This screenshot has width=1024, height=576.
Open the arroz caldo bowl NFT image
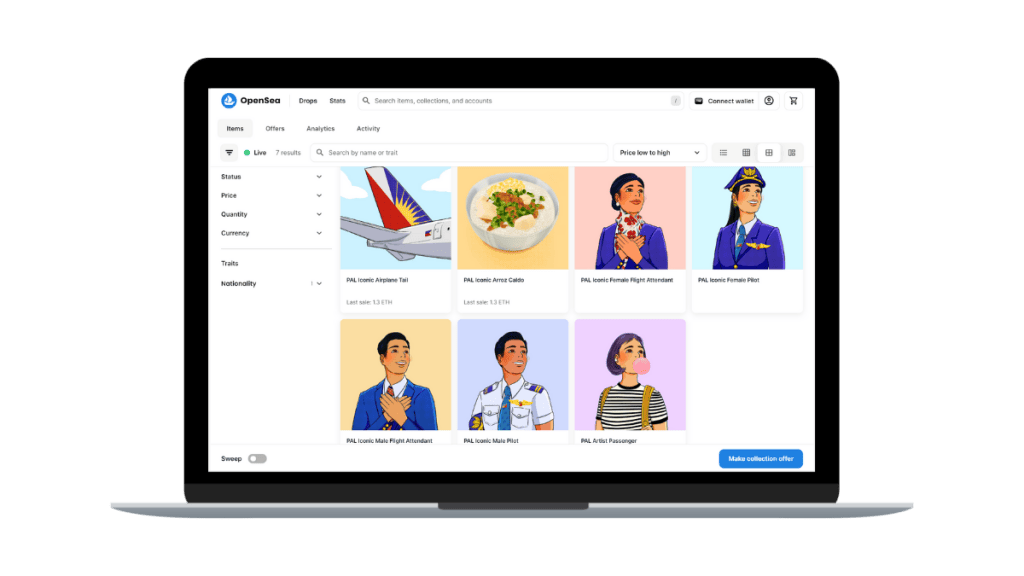[x=513, y=217]
